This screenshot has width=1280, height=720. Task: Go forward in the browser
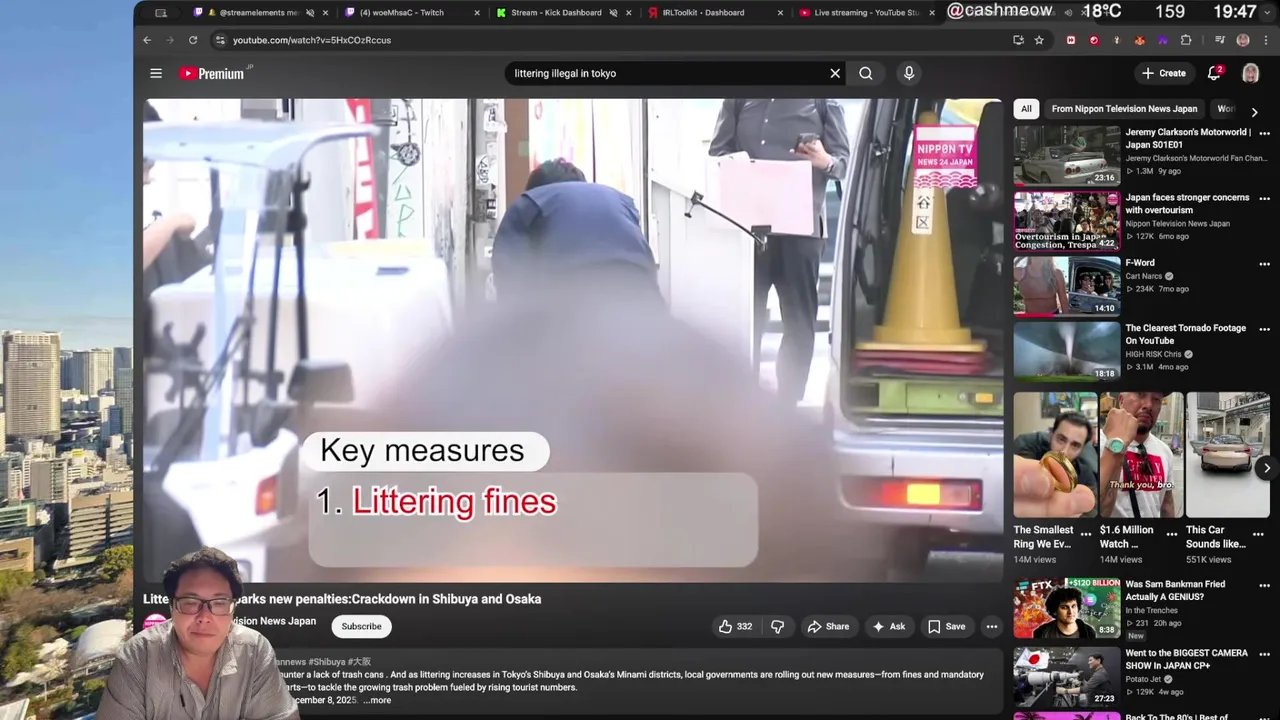(169, 40)
